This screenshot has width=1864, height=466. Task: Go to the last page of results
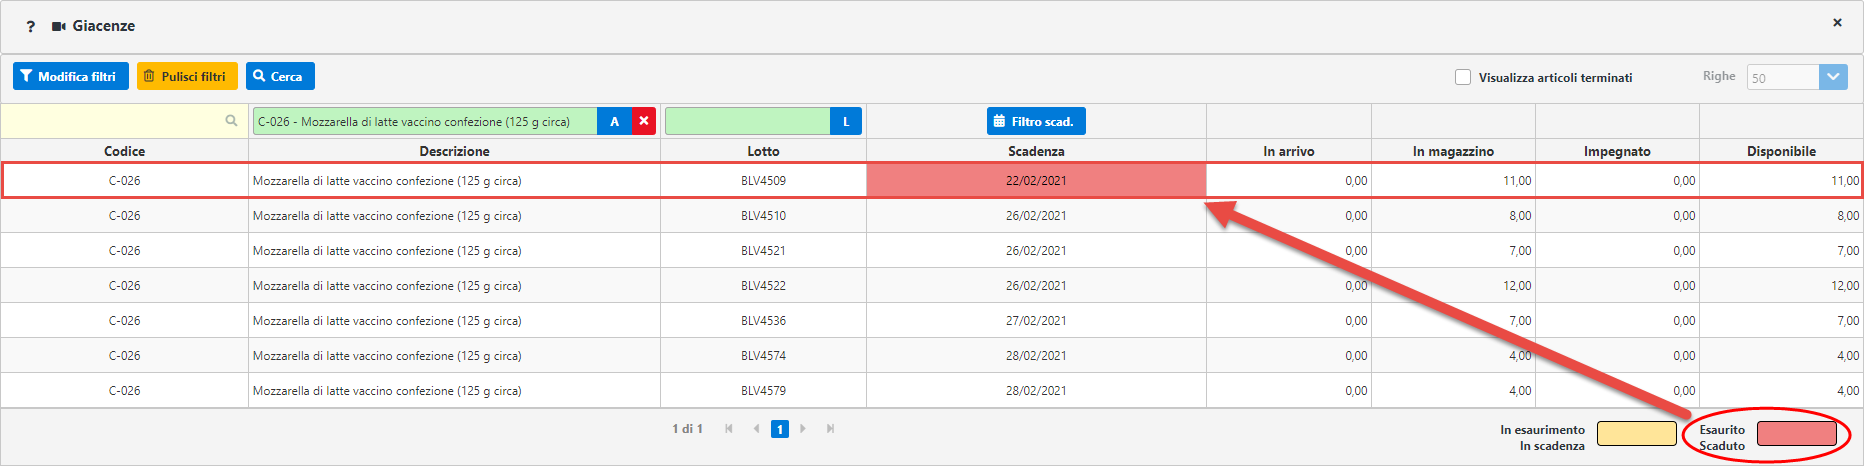(x=830, y=429)
